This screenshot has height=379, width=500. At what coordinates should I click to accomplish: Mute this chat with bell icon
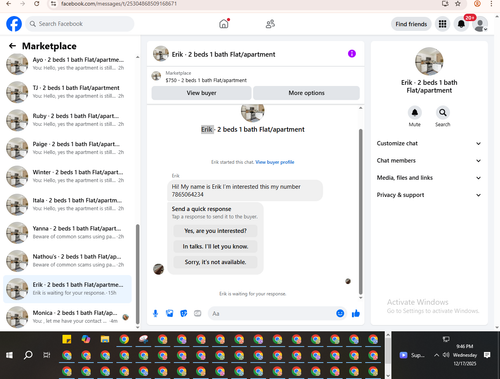click(415, 113)
